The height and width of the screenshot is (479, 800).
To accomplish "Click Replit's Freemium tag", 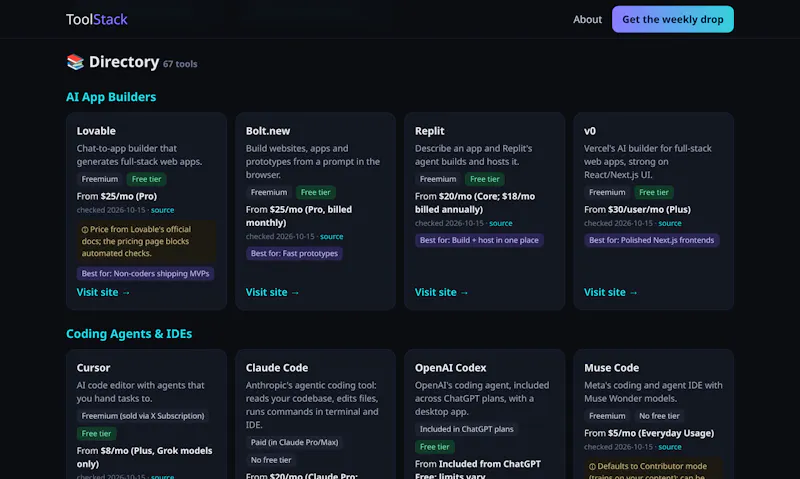I will pyautogui.click(x=438, y=179).
